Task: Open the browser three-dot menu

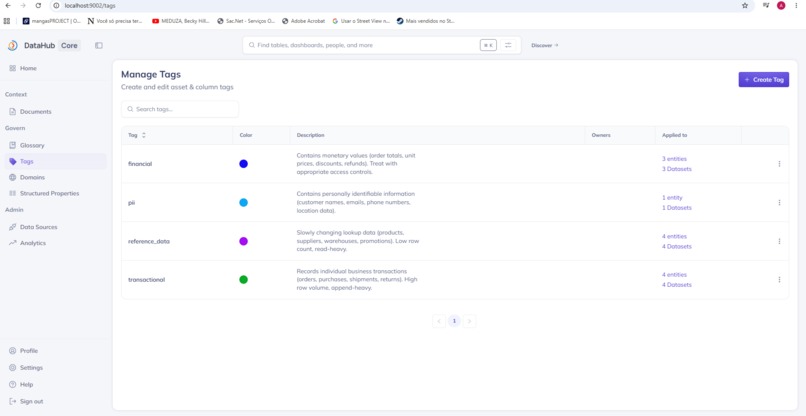Action: point(796,5)
